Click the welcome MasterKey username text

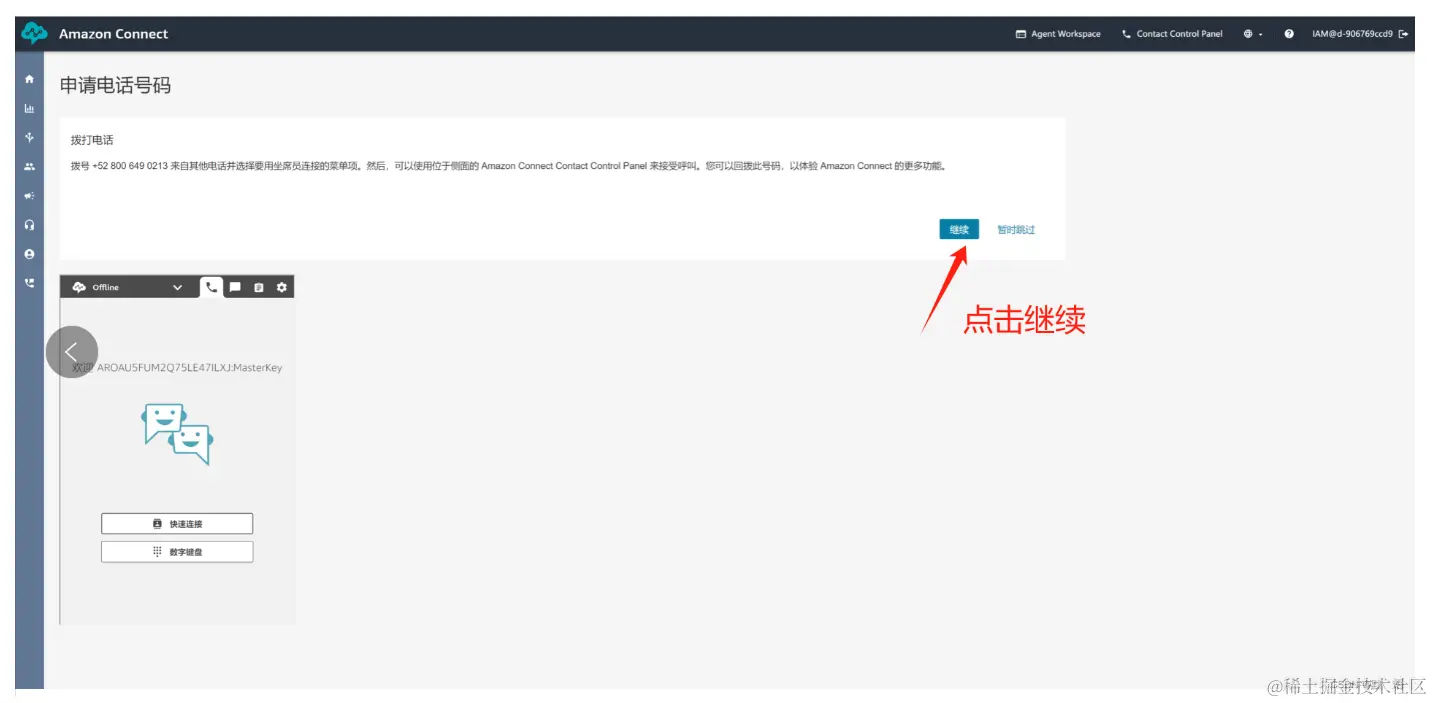point(177,367)
